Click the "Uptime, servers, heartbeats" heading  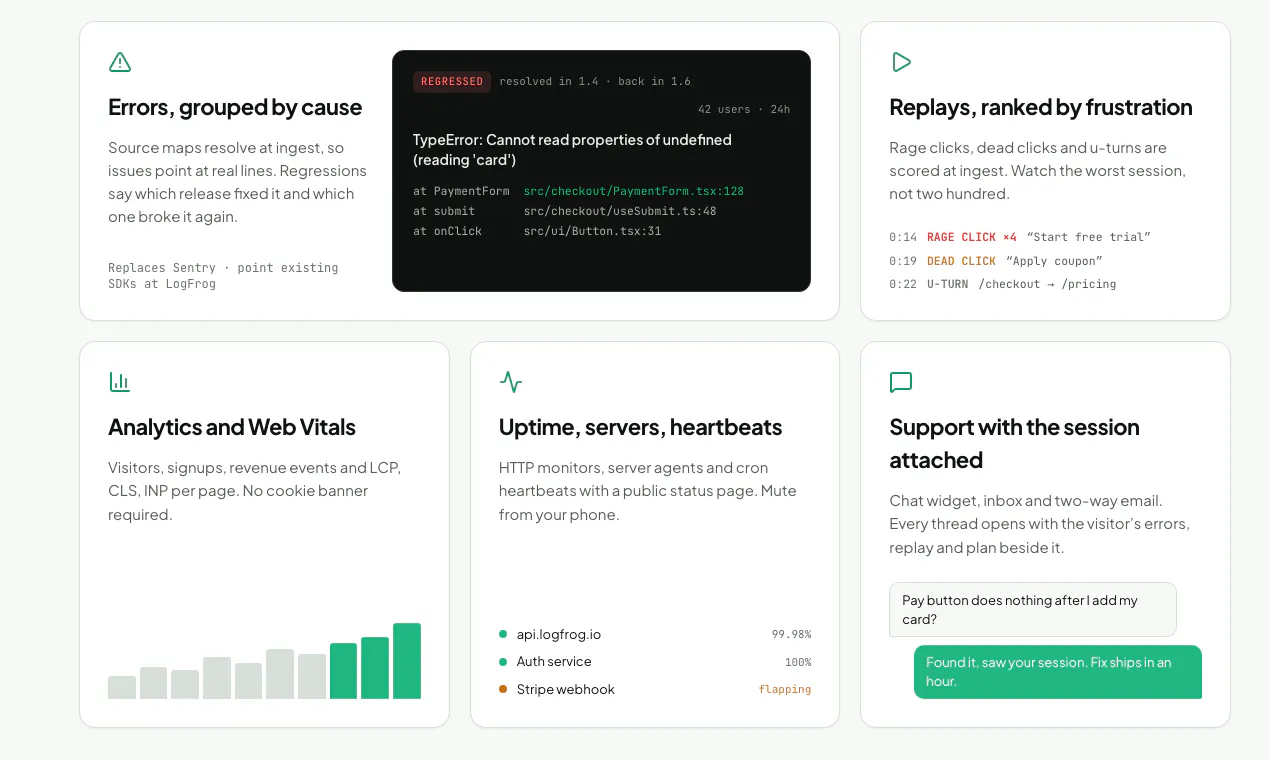641,427
